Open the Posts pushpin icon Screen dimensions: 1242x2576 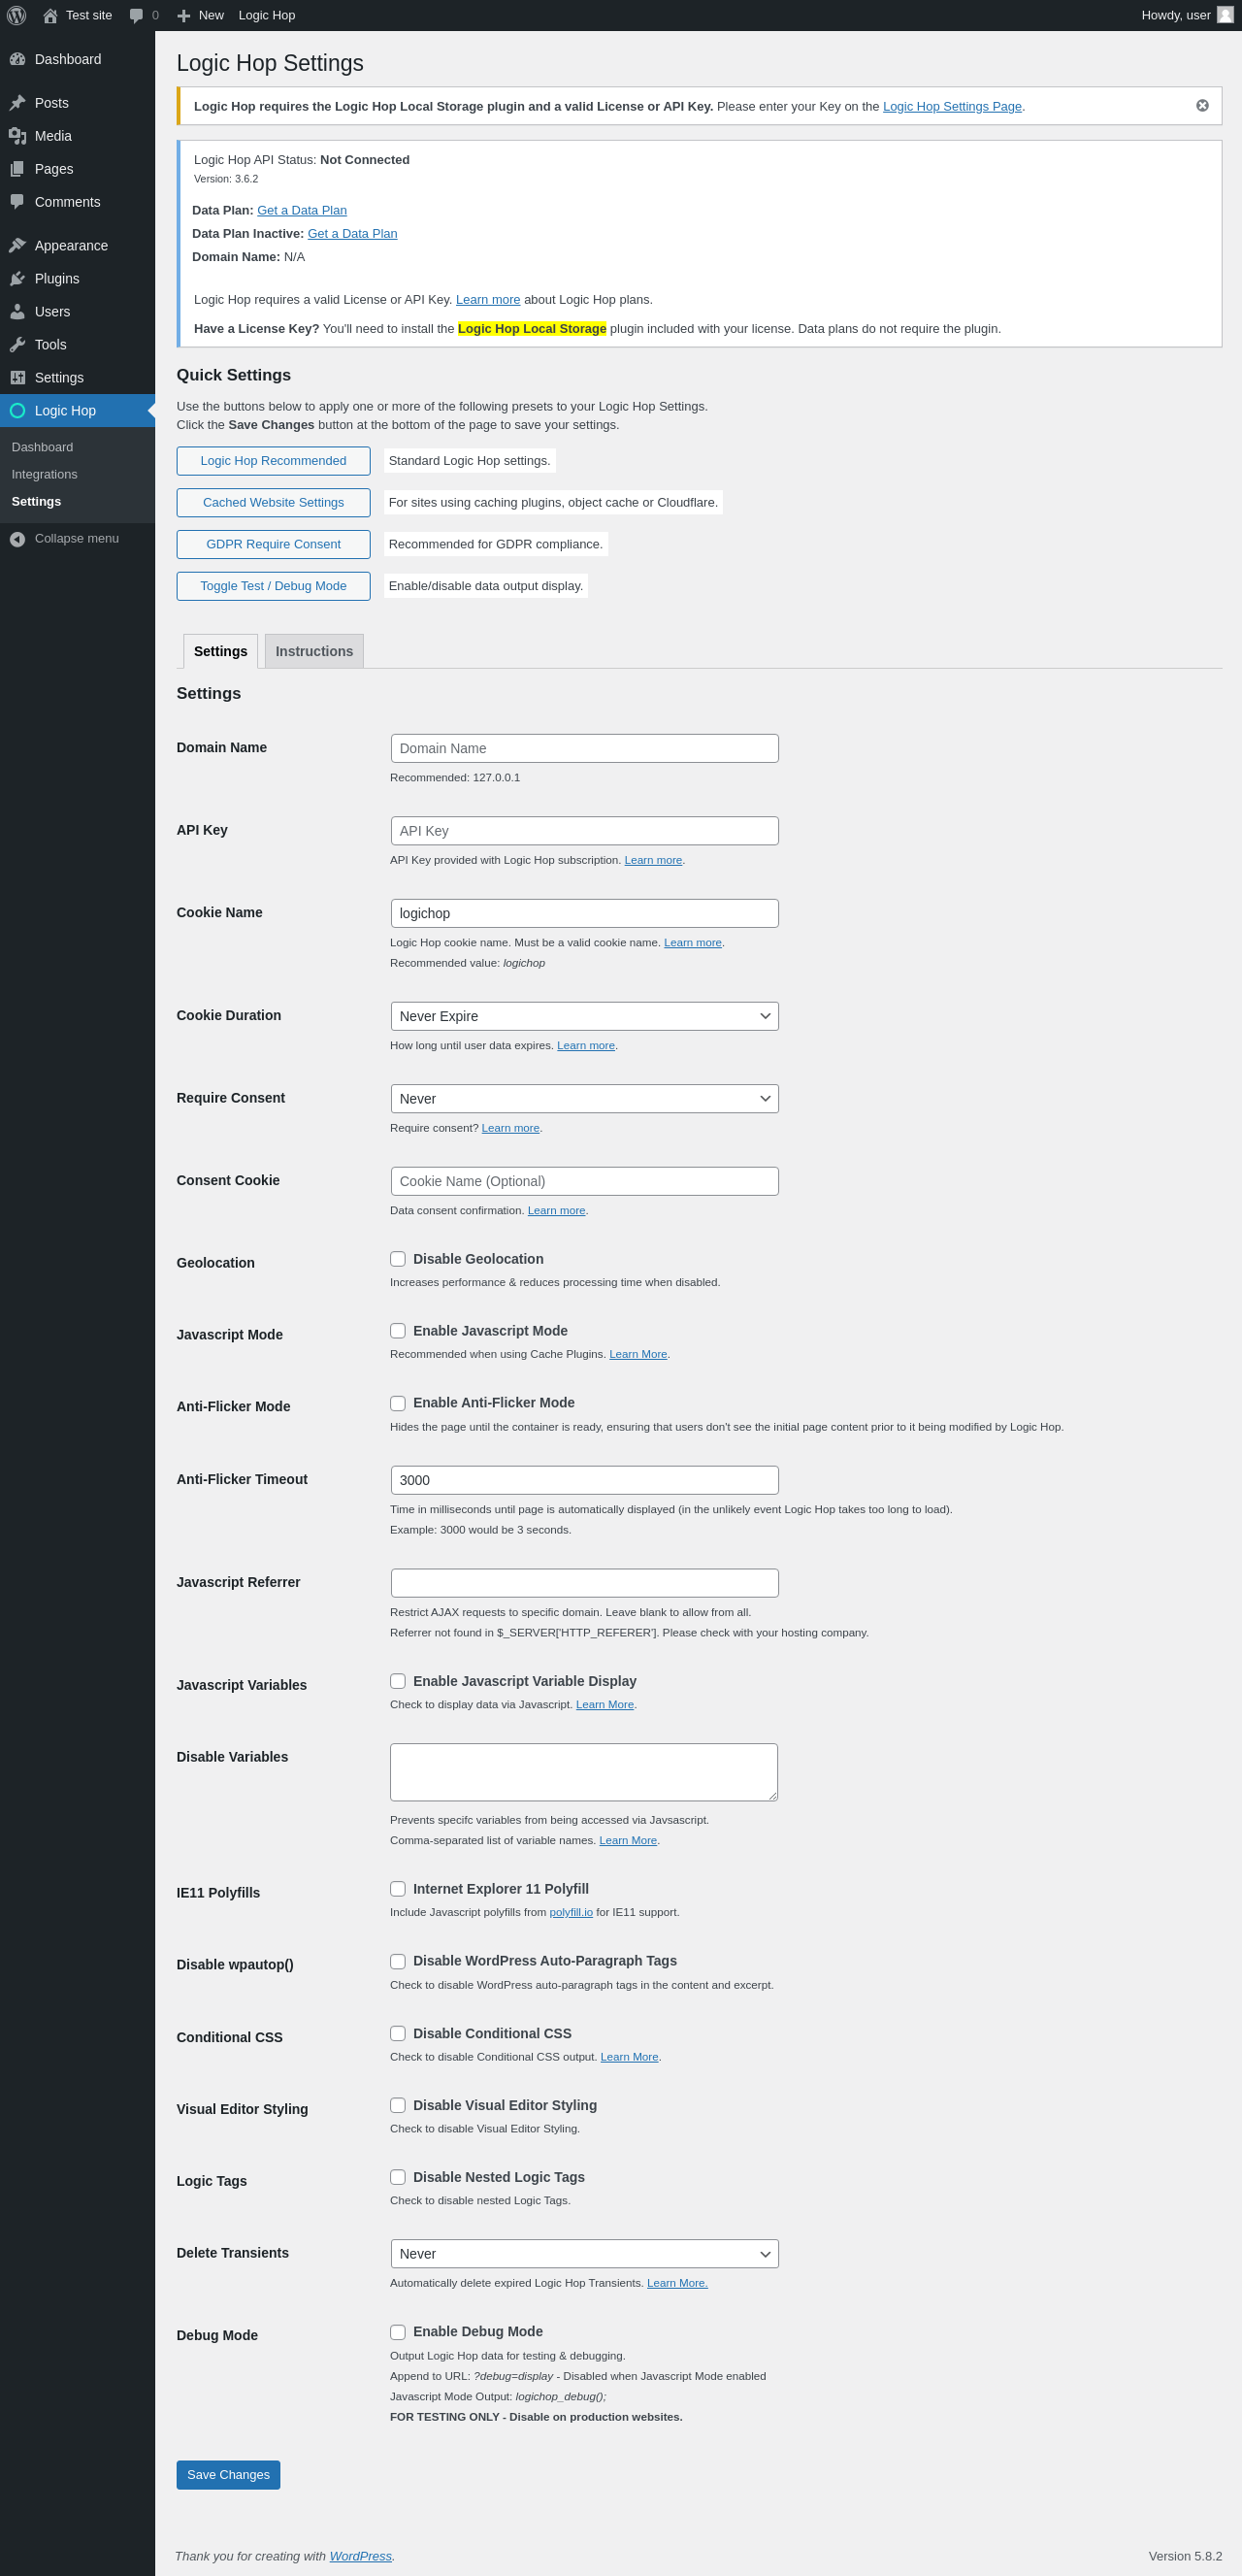coord(17,103)
